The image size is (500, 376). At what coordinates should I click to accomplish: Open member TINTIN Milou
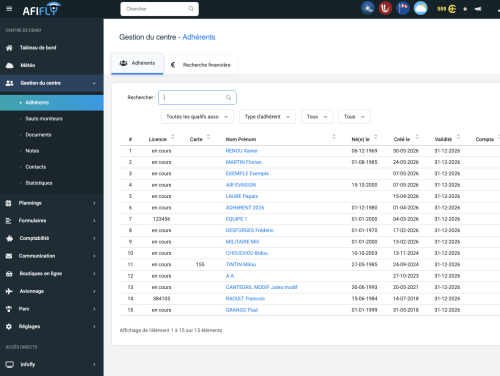[241, 264]
